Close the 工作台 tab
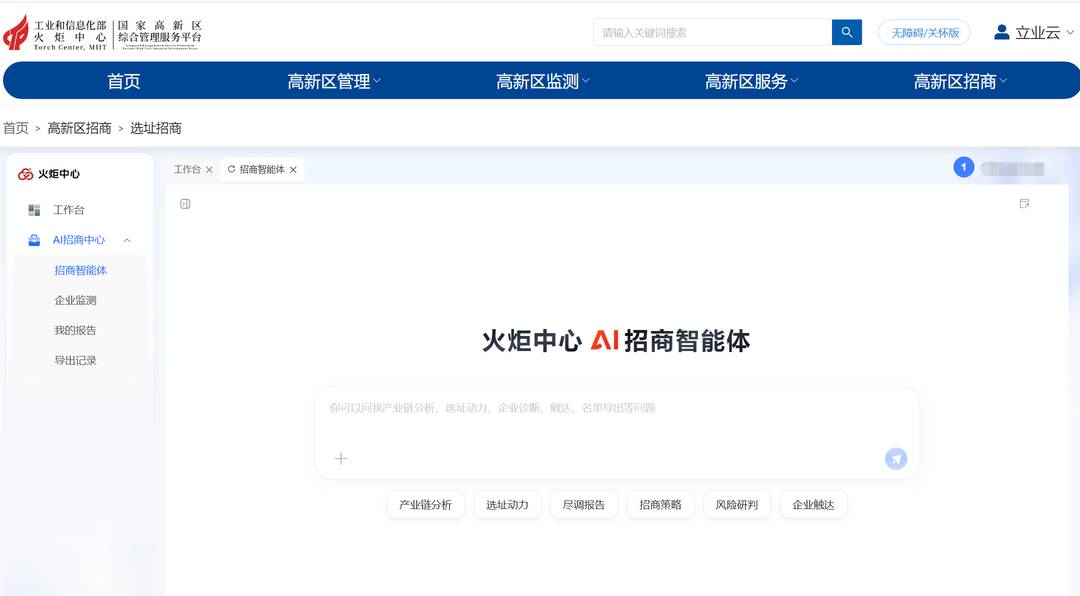Screen dimensions: 1080x596 click(209, 169)
